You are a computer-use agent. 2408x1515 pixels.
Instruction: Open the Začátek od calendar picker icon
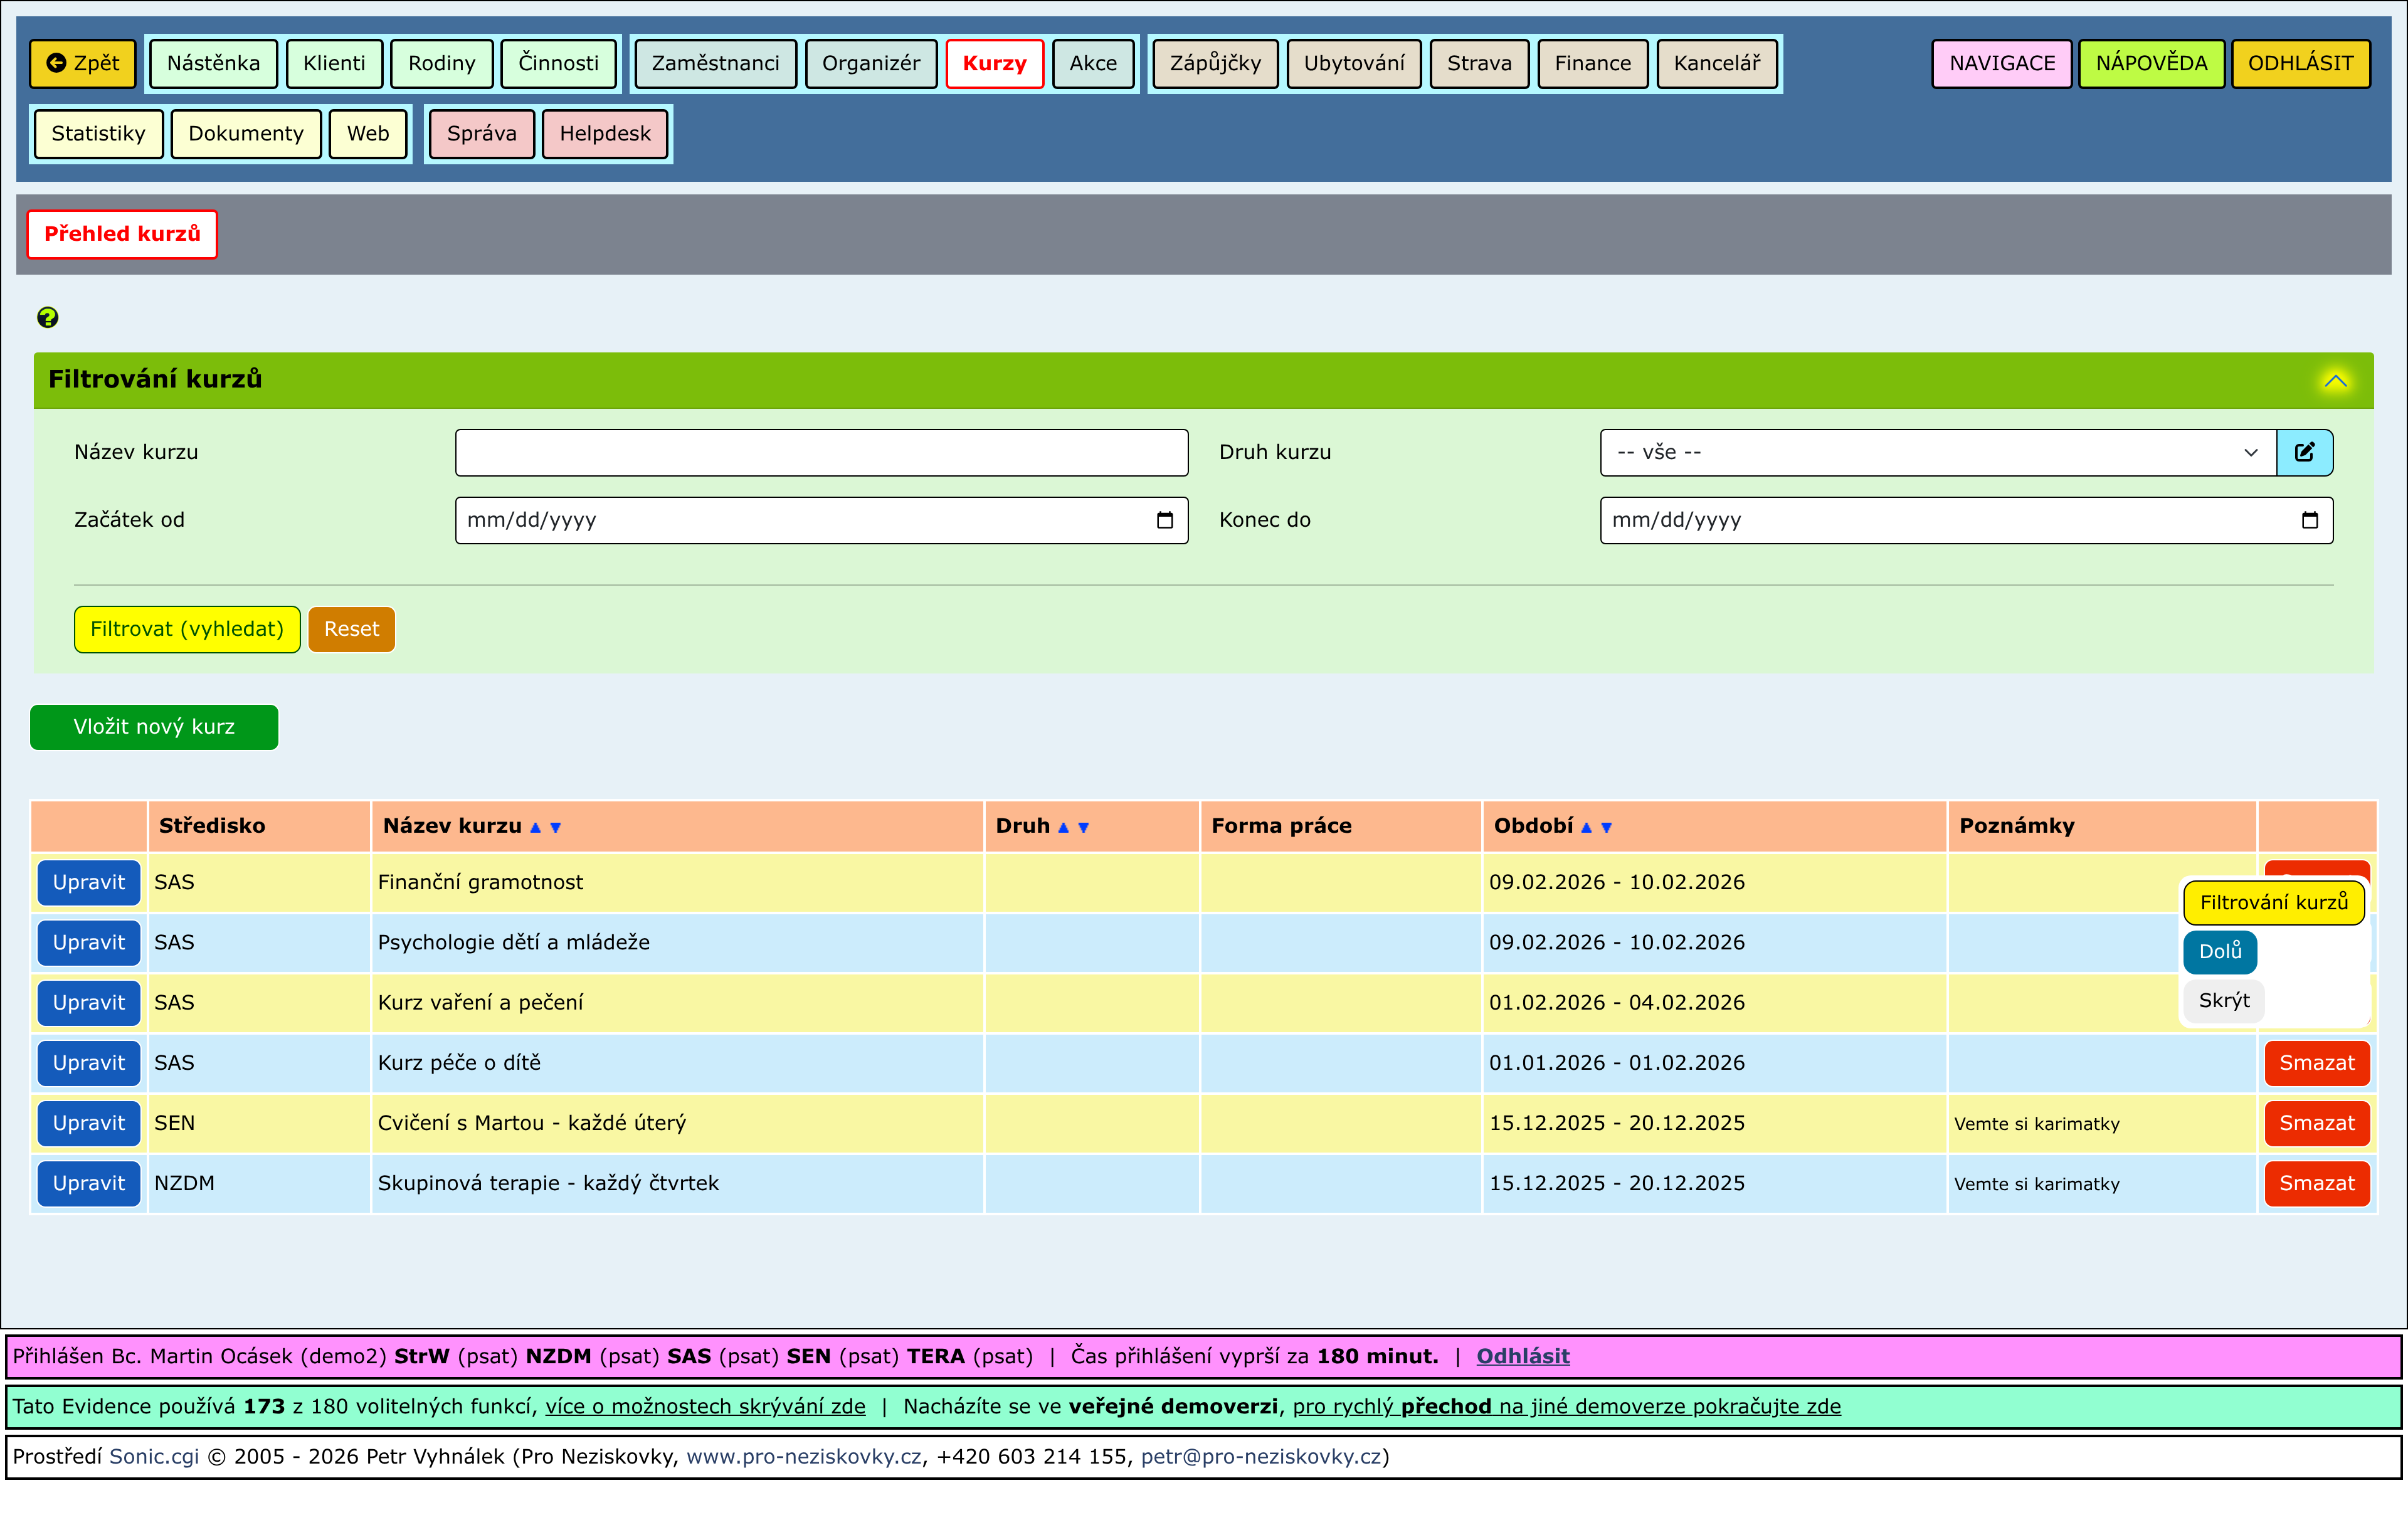click(x=1164, y=520)
